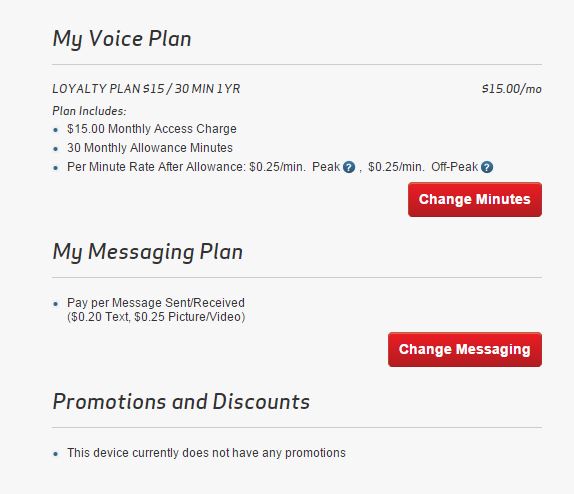The image size is (574, 494).
Task: Click the Change Minutes button
Action: click(x=475, y=200)
